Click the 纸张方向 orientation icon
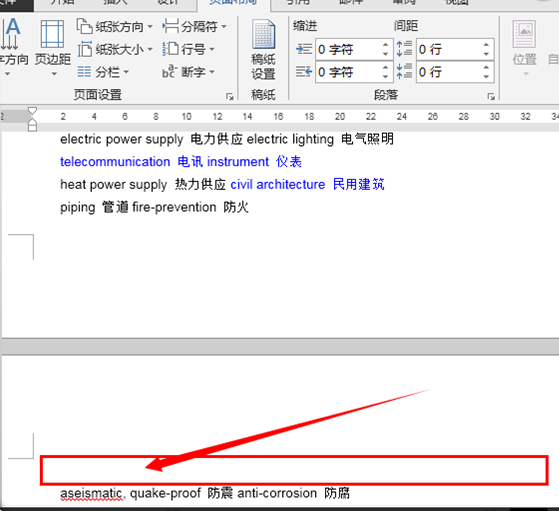This screenshot has width=559, height=511. pos(84,26)
